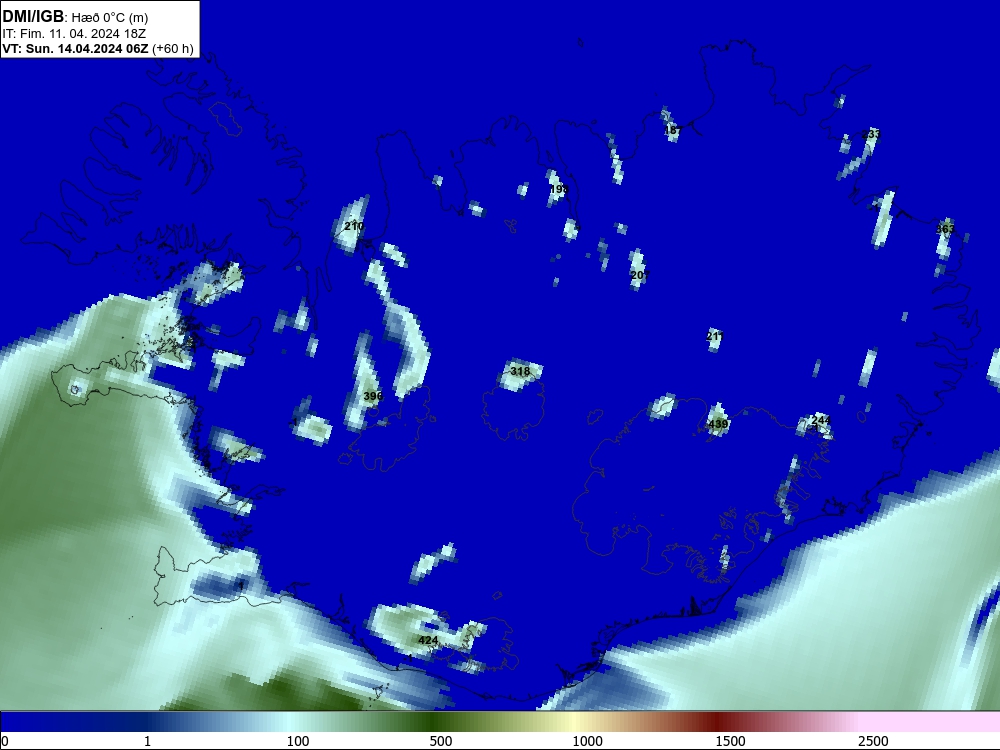Click the 0 label on the color scale

(x=5, y=741)
